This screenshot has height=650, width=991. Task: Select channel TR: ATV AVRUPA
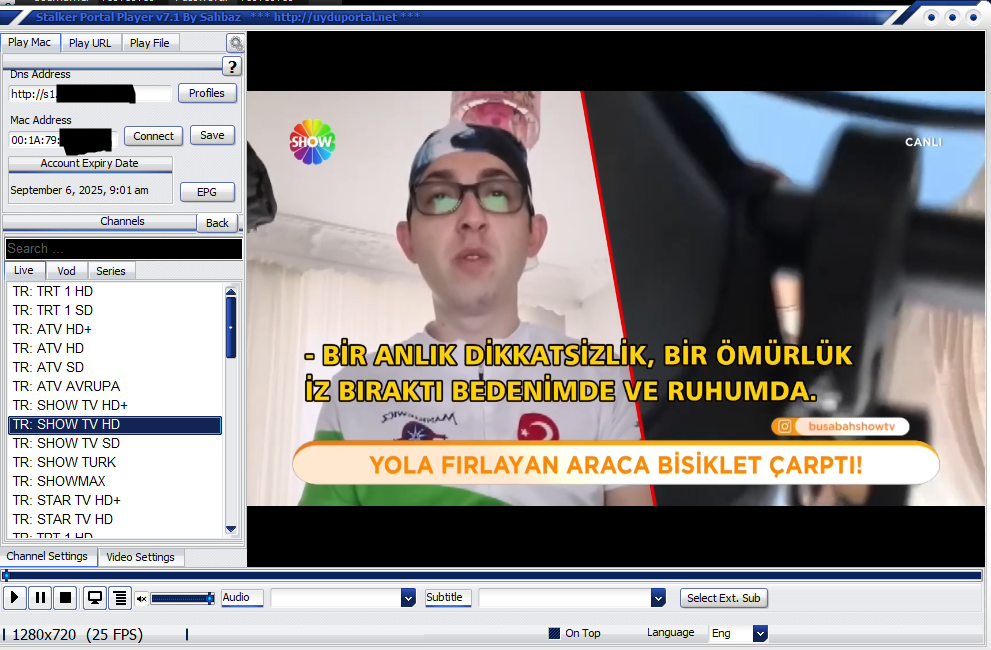click(x=116, y=386)
